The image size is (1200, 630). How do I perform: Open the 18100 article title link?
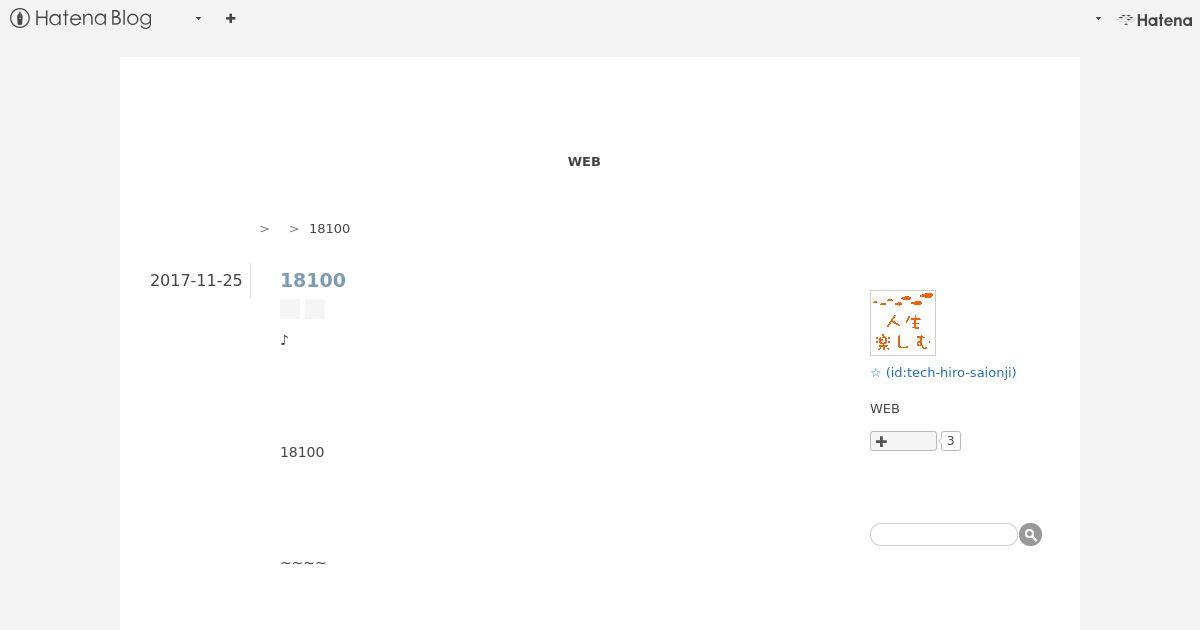tap(313, 280)
